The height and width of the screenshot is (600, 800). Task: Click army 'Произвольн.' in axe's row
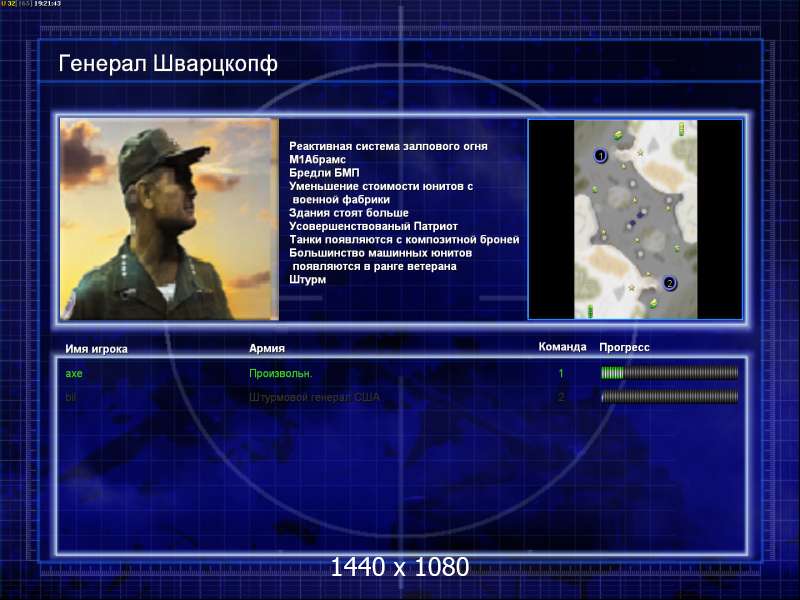coord(281,373)
